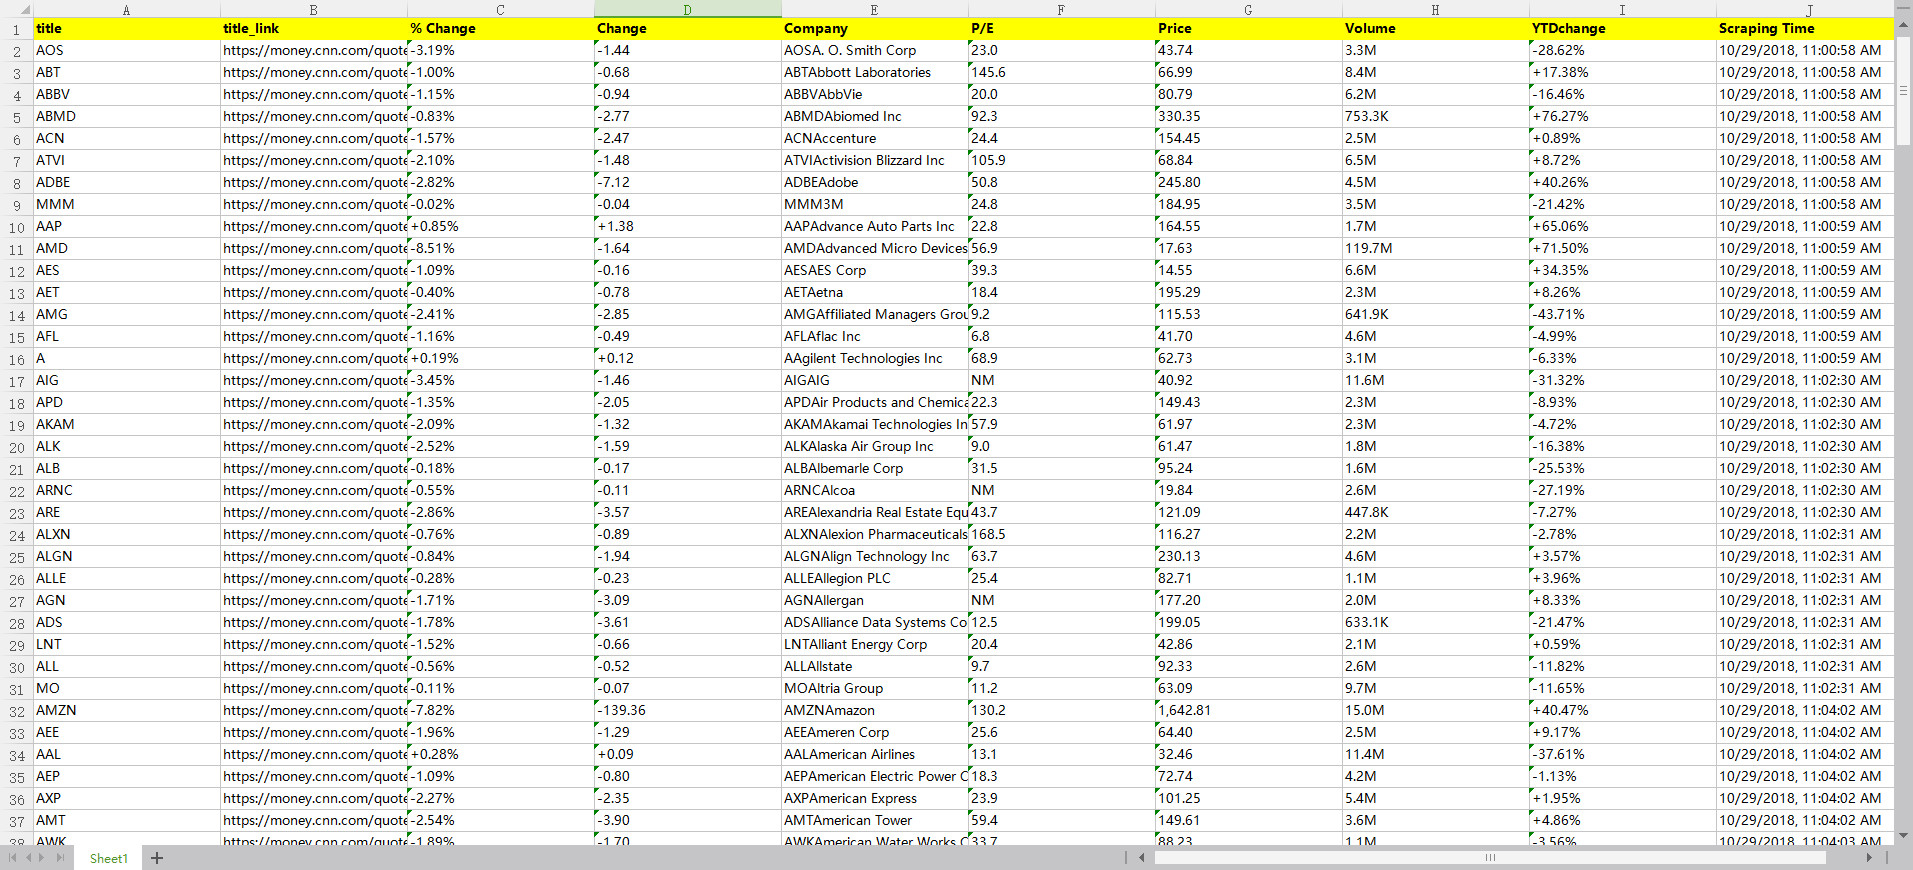Add a new sheet with the plus icon
Screen dimensions: 1913x870
point(157,858)
